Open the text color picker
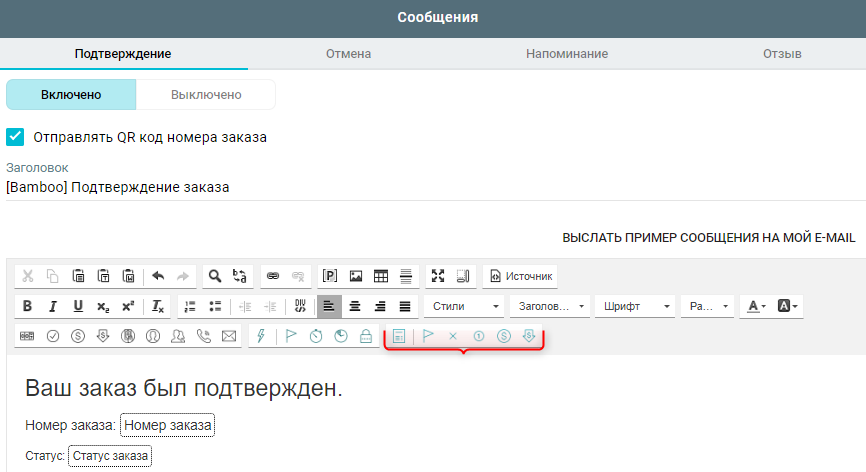 (x=756, y=306)
